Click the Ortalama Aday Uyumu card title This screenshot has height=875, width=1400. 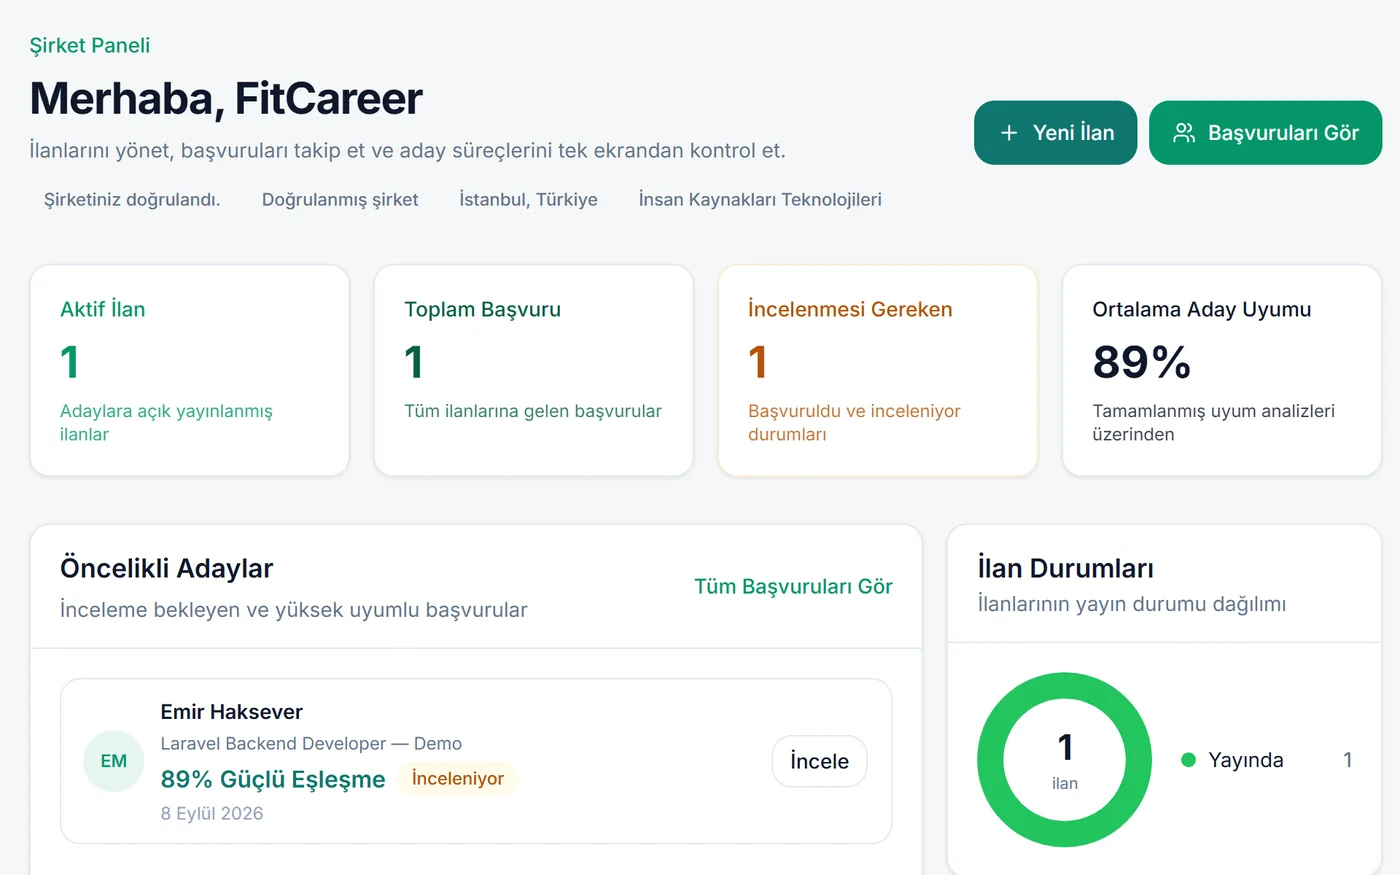click(x=1201, y=310)
